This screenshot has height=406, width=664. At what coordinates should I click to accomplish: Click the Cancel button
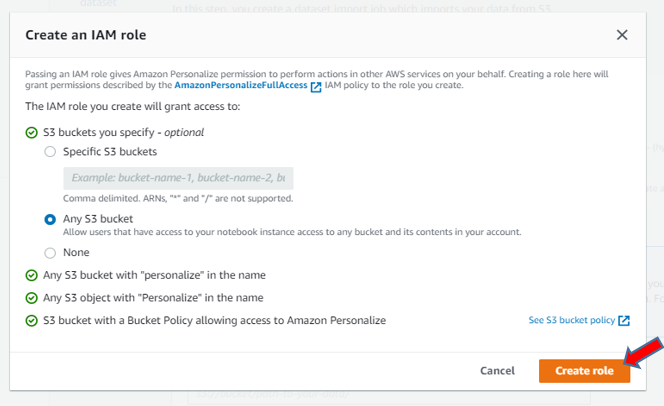click(x=497, y=371)
